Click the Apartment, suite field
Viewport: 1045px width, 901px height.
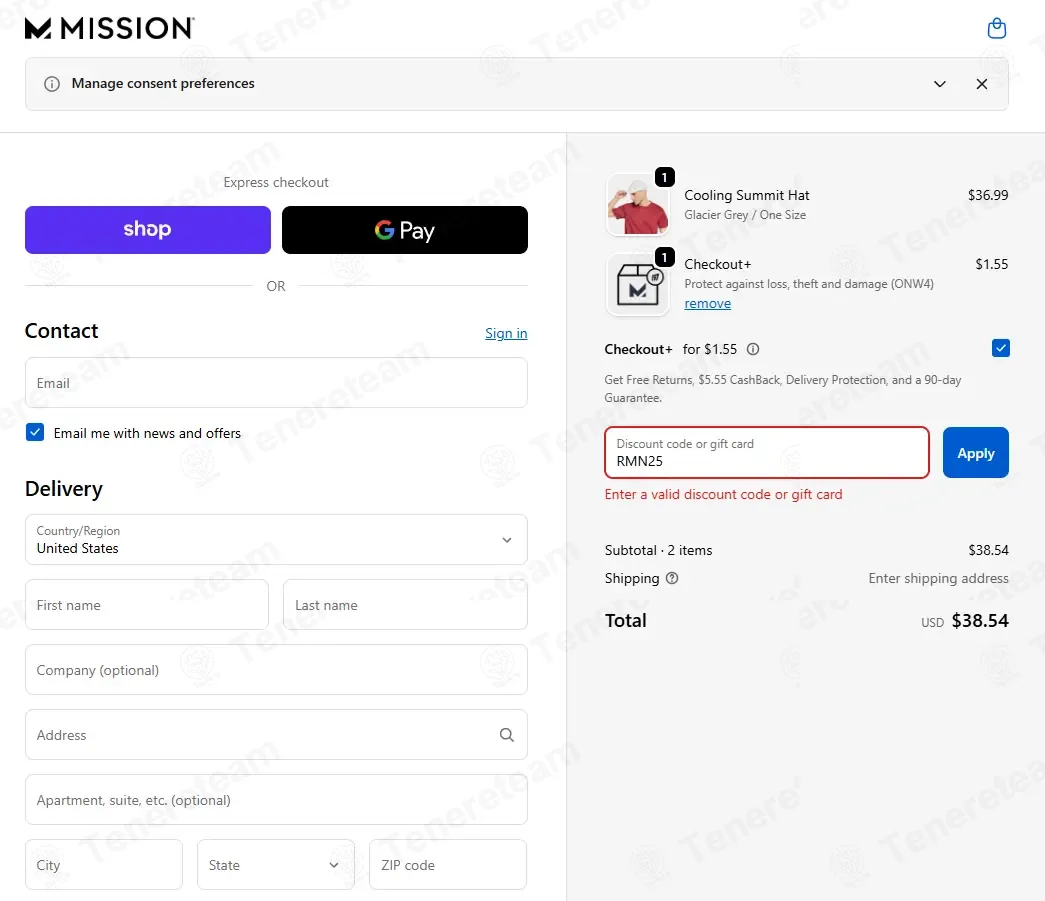point(276,800)
